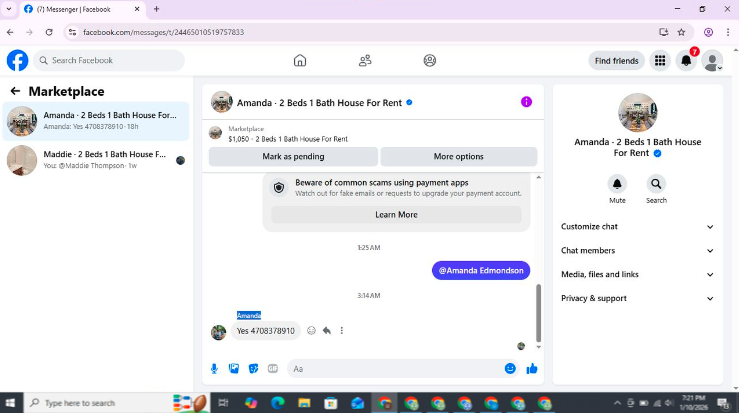Open the Chrome three-dot menu
This screenshot has height=413, width=739.
(x=728, y=32)
